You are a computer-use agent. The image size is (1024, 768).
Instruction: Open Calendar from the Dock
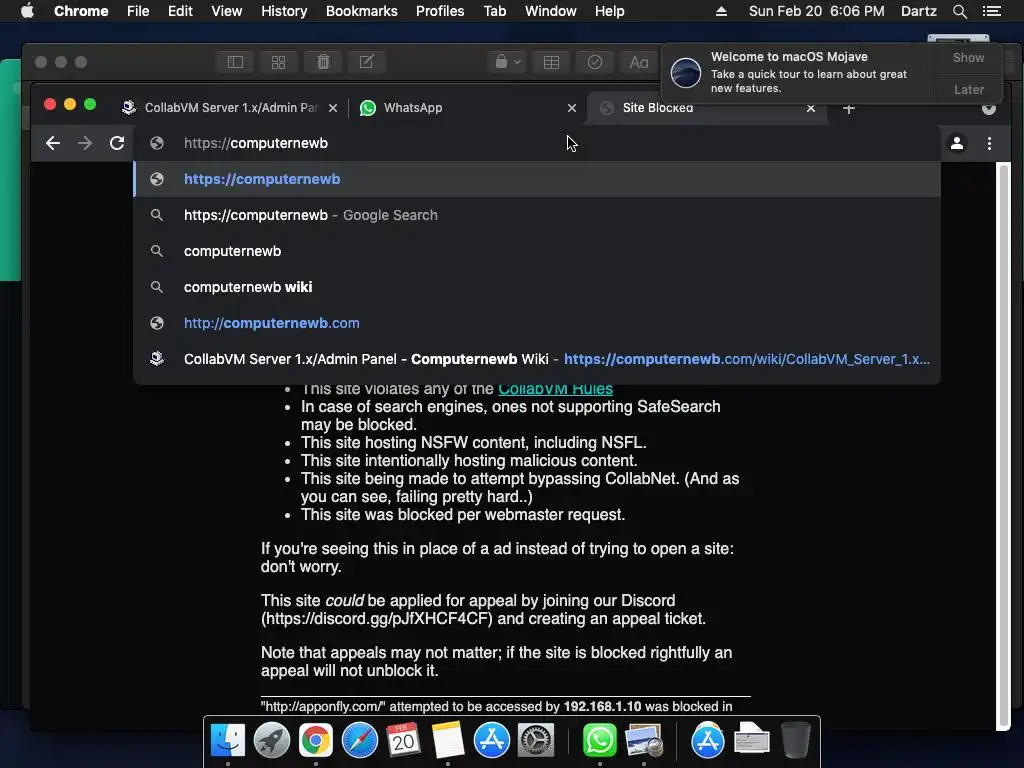coord(403,741)
